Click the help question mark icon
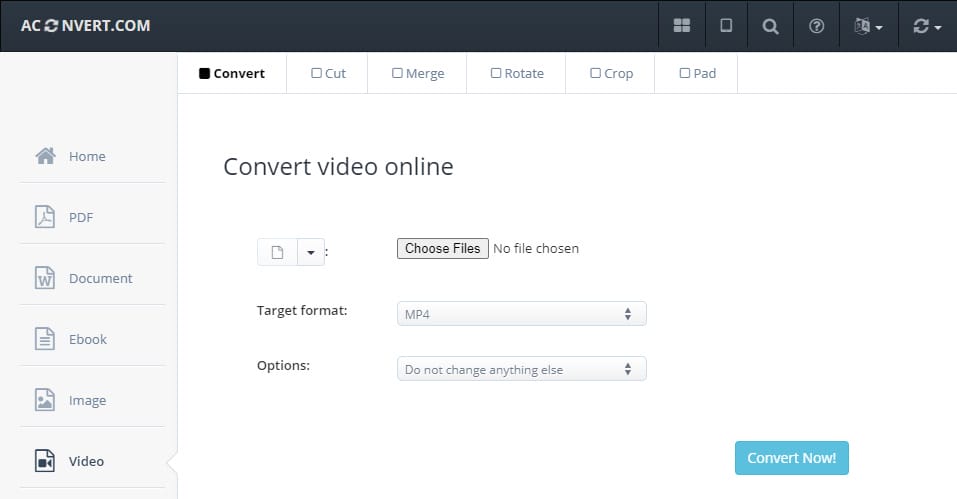This screenshot has height=499, width=957. (816, 26)
